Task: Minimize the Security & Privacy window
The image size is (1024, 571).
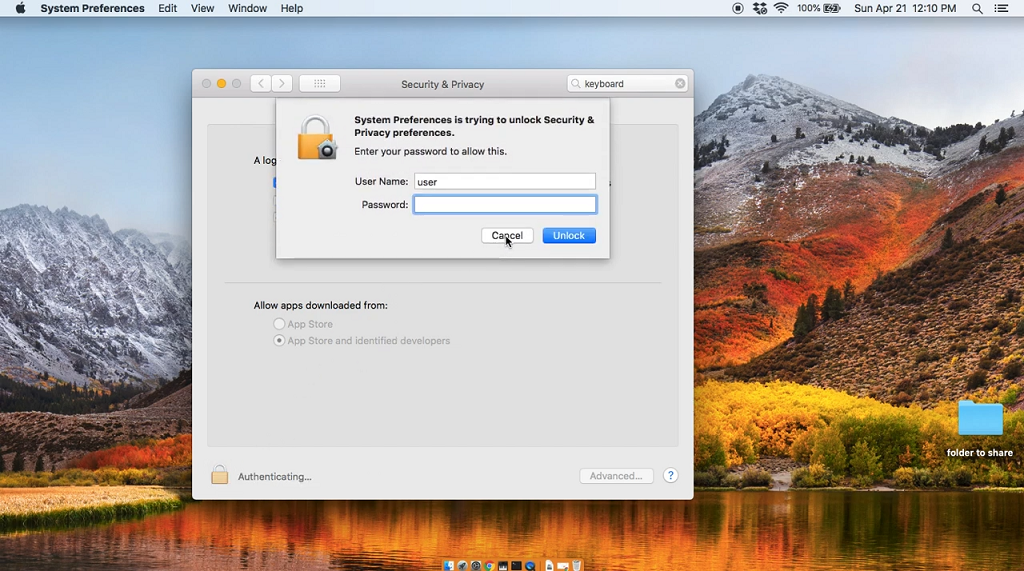Action: tap(221, 84)
